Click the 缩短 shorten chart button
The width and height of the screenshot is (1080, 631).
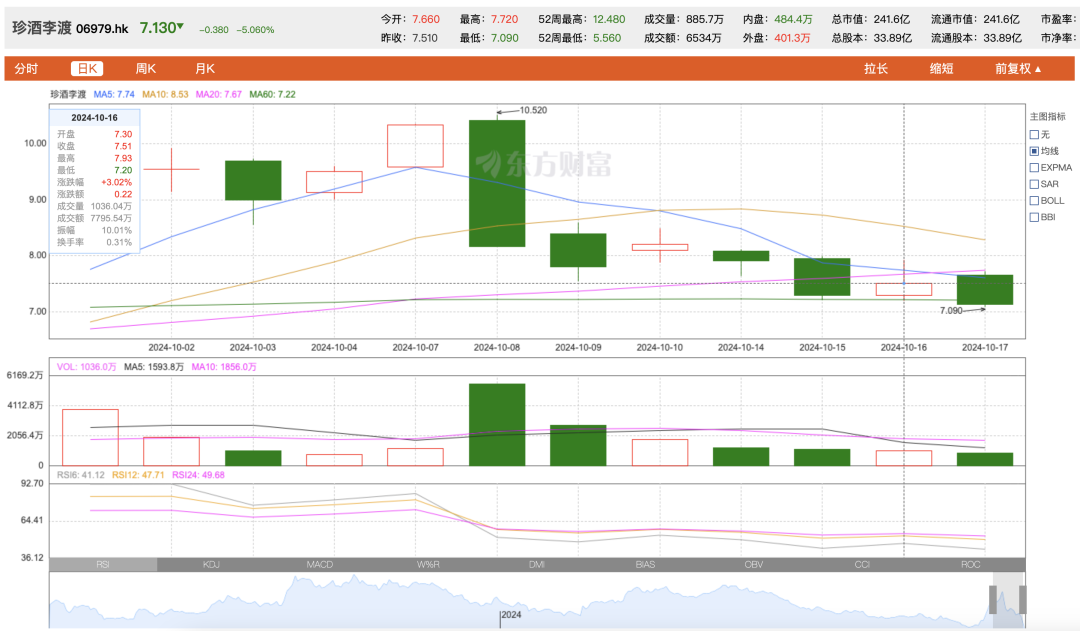click(942, 69)
